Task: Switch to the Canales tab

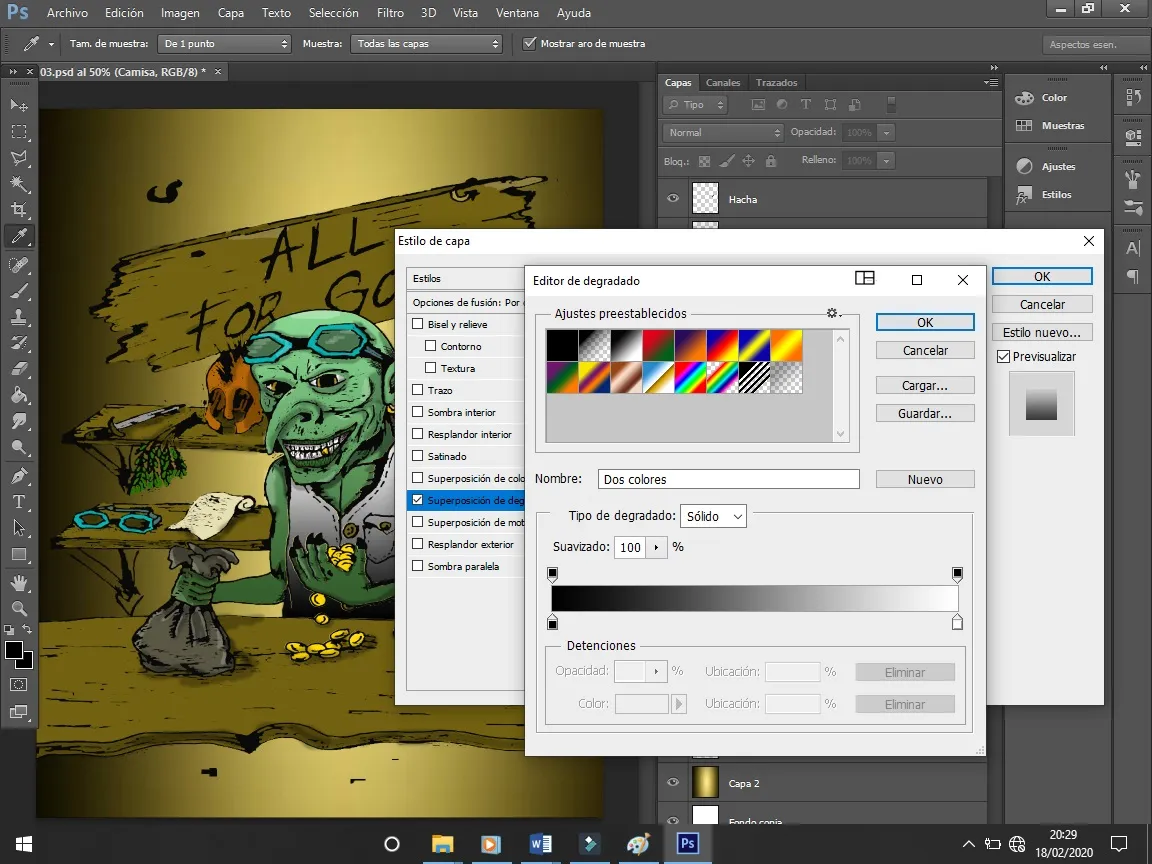Action: point(723,83)
